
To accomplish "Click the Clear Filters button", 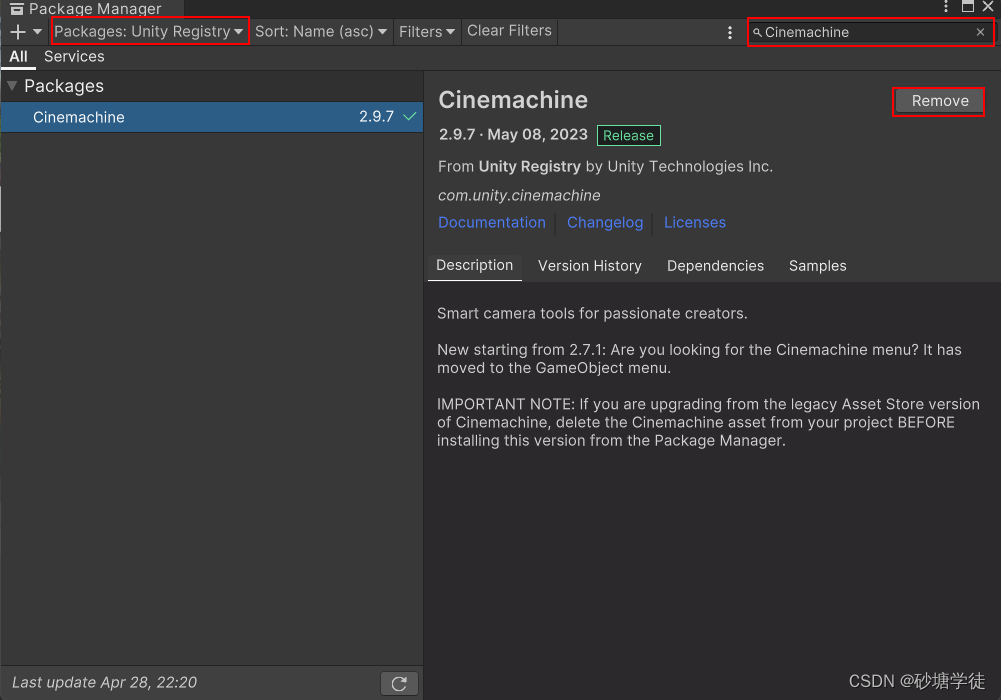I will tap(509, 31).
